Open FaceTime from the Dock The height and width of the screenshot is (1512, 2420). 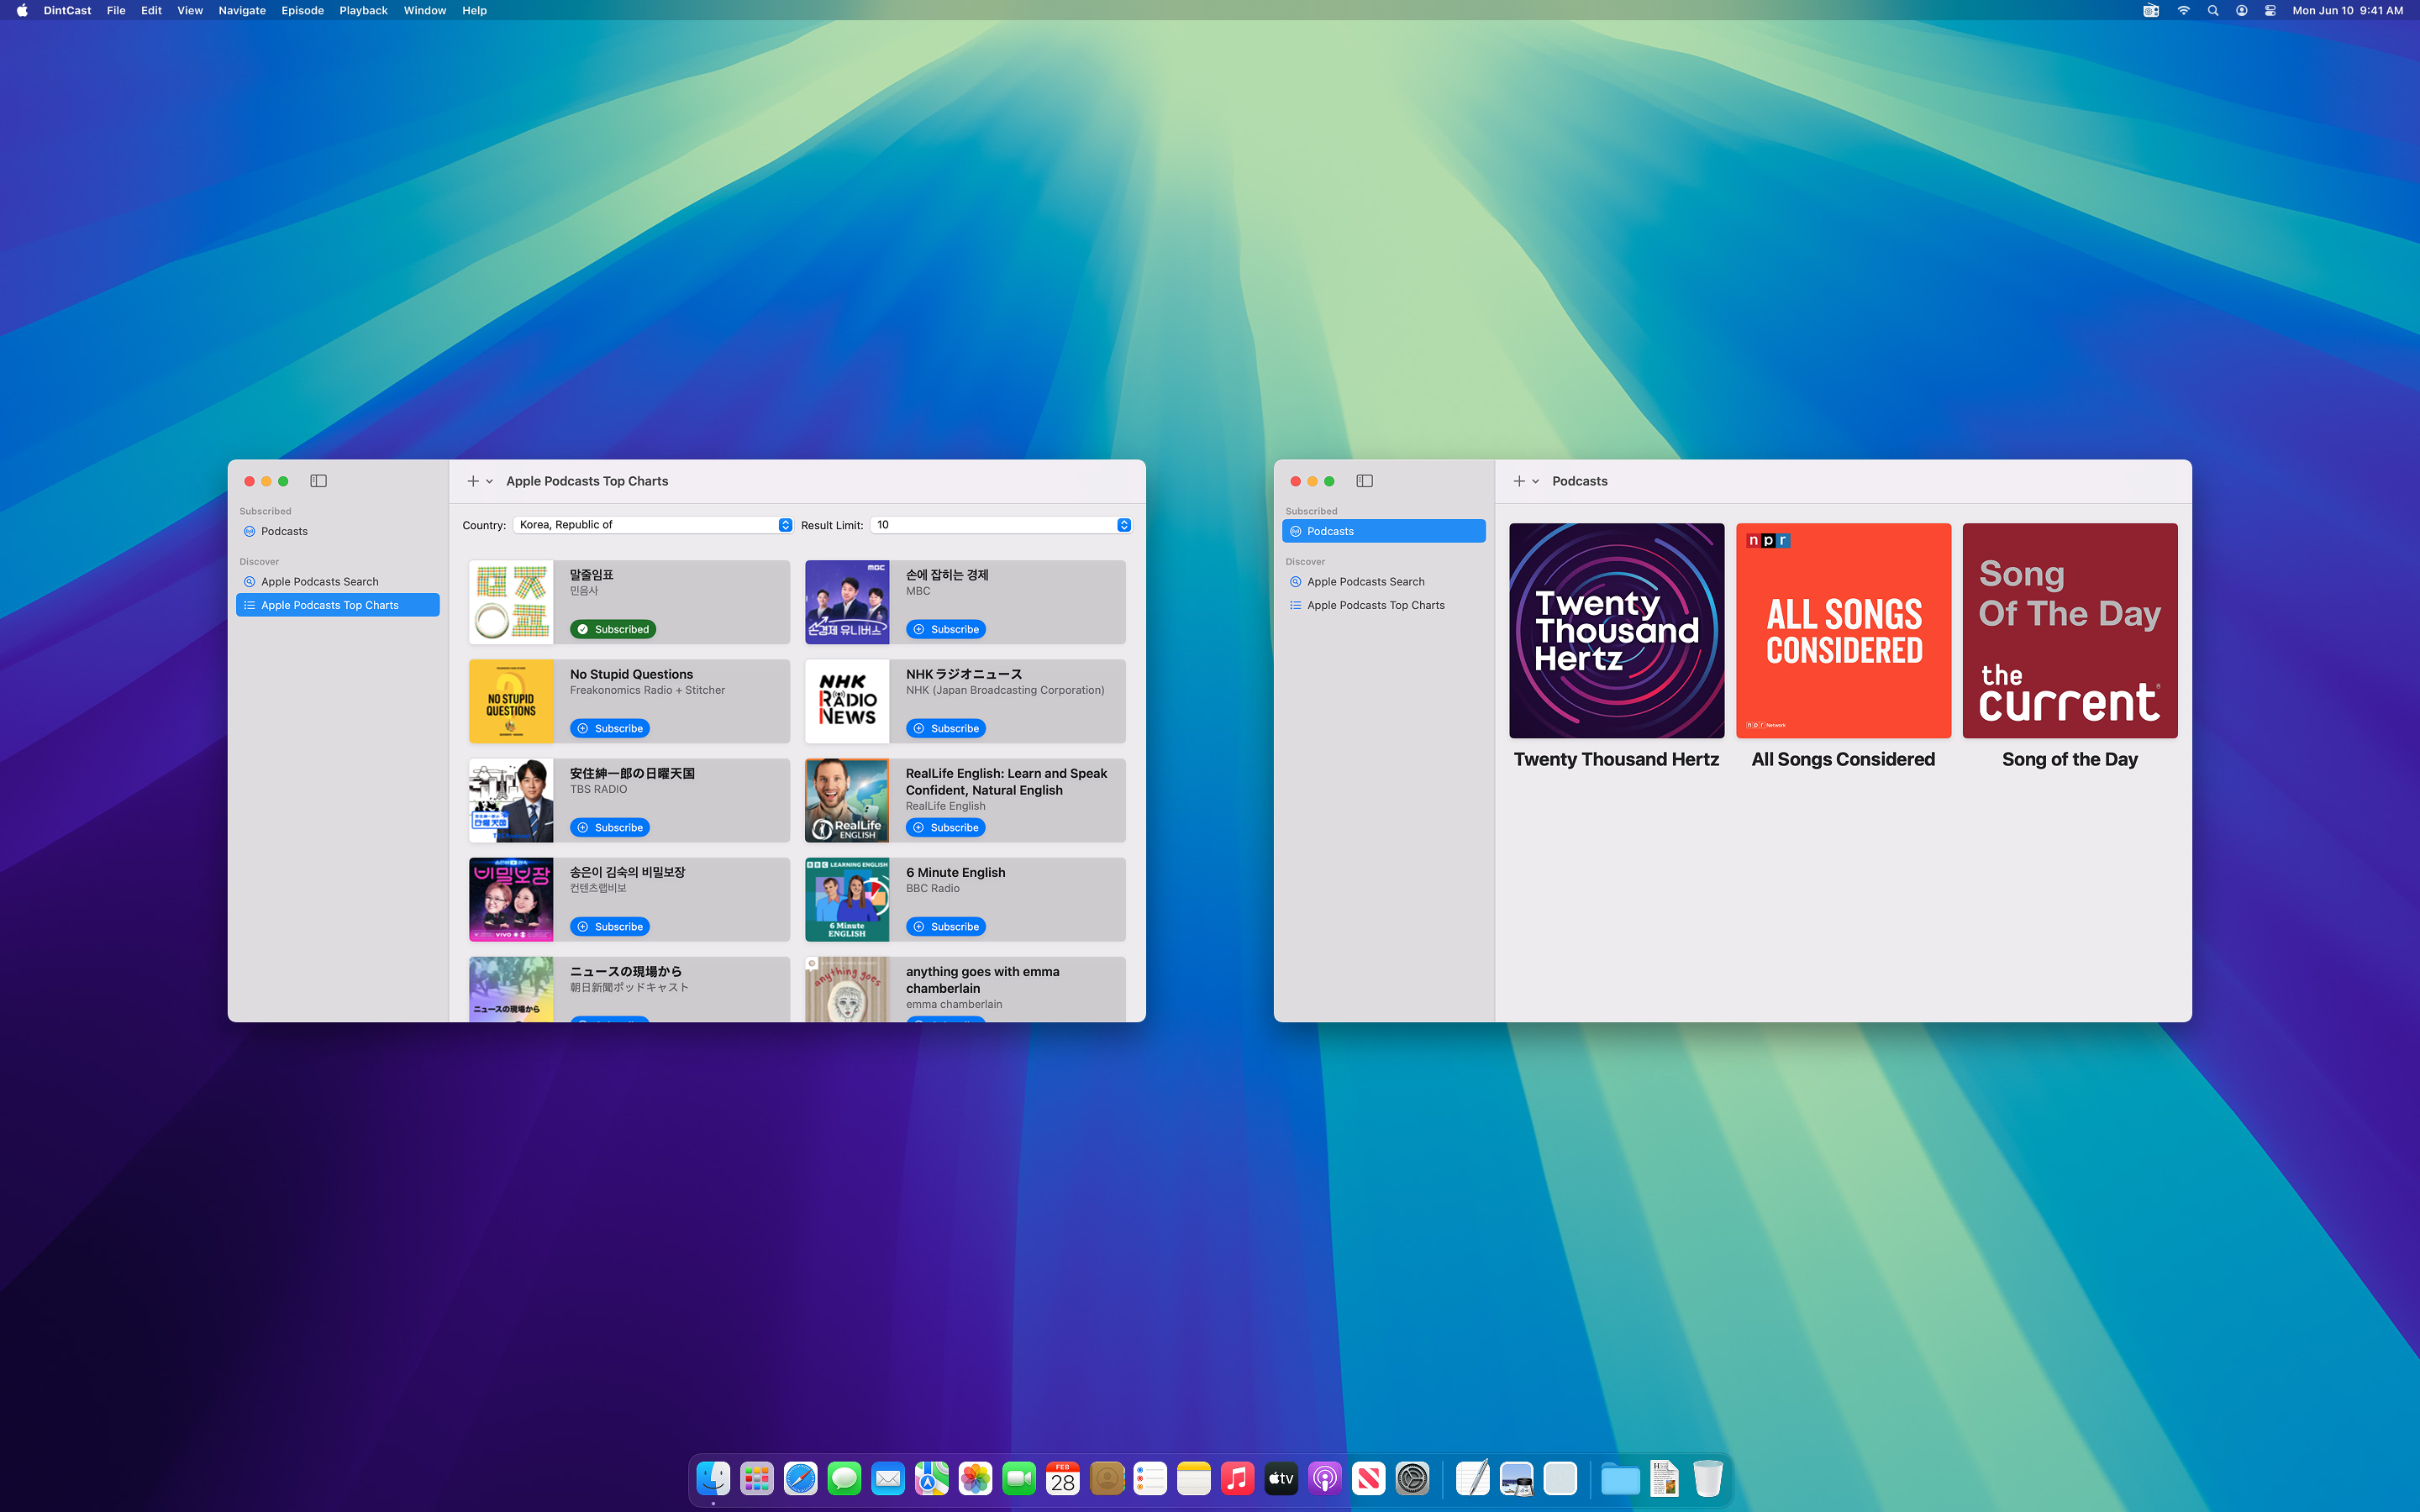coord(1019,1478)
